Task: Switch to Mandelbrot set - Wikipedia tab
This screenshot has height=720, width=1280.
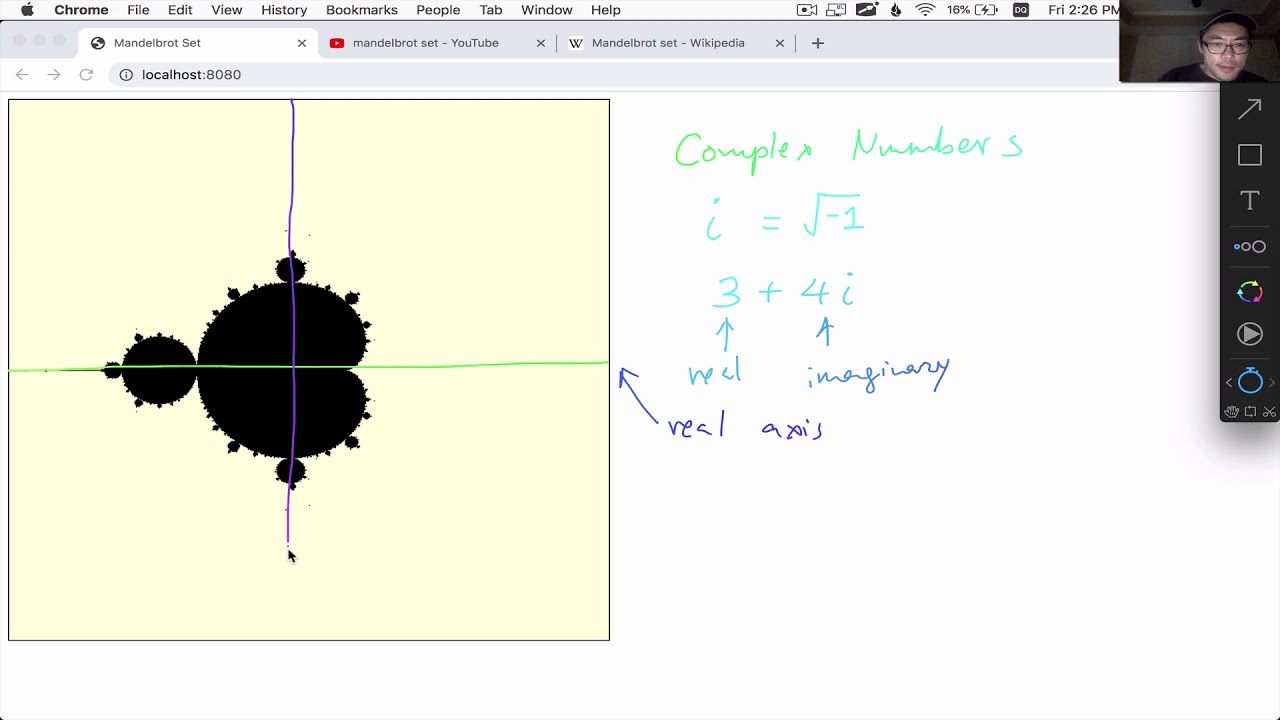Action: pos(677,43)
